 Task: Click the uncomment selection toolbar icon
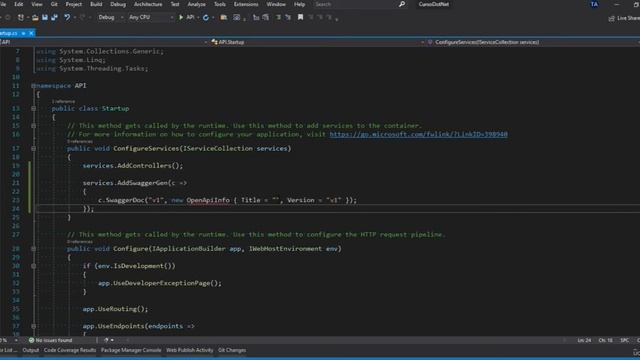288,18
